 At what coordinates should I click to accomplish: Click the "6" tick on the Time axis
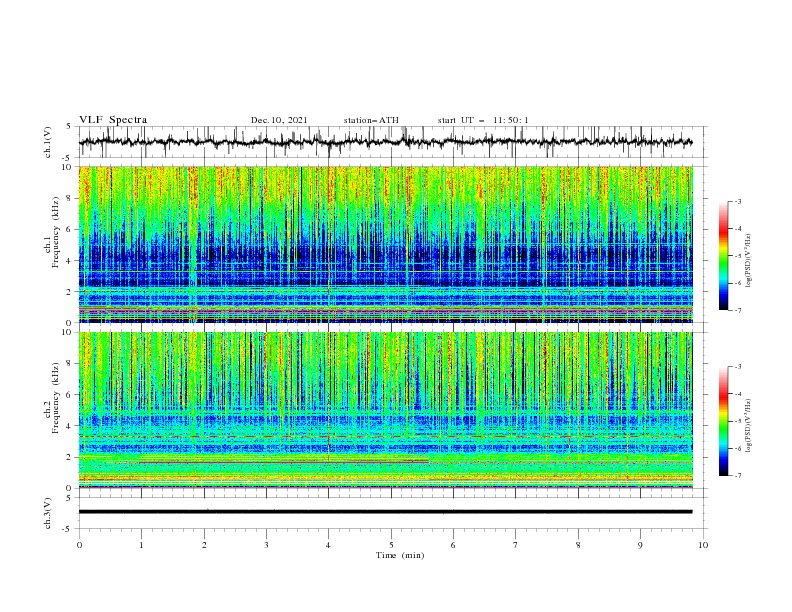tap(454, 545)
